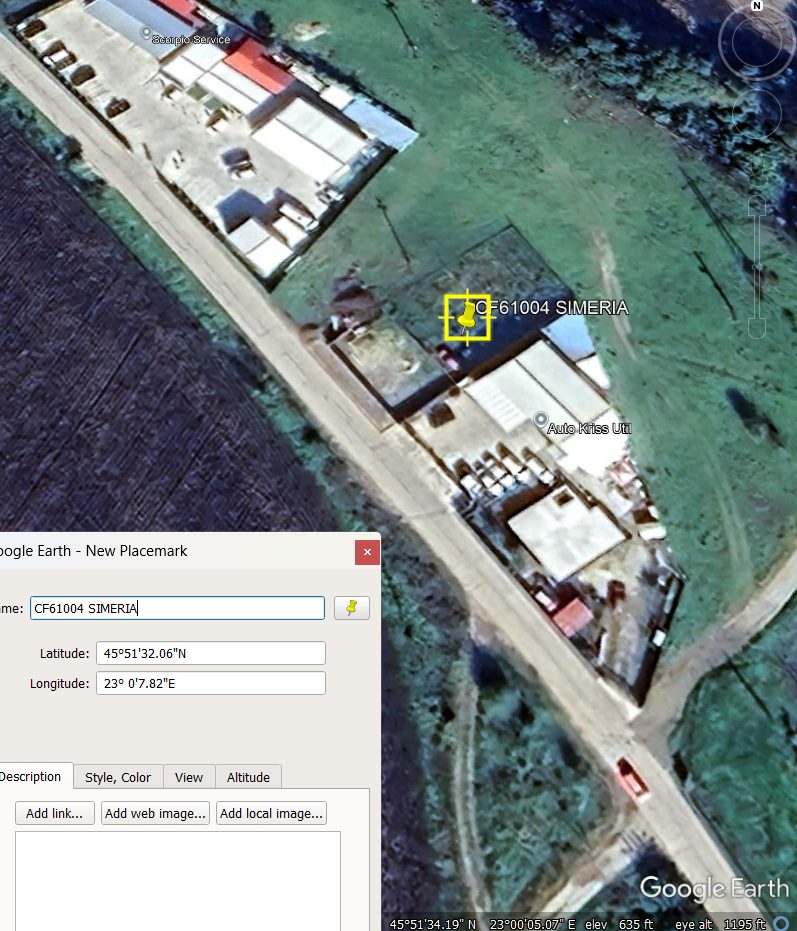Click the elev 635 ft status readout
This screenshot has width=797, height=931.
tap(619, 924)
